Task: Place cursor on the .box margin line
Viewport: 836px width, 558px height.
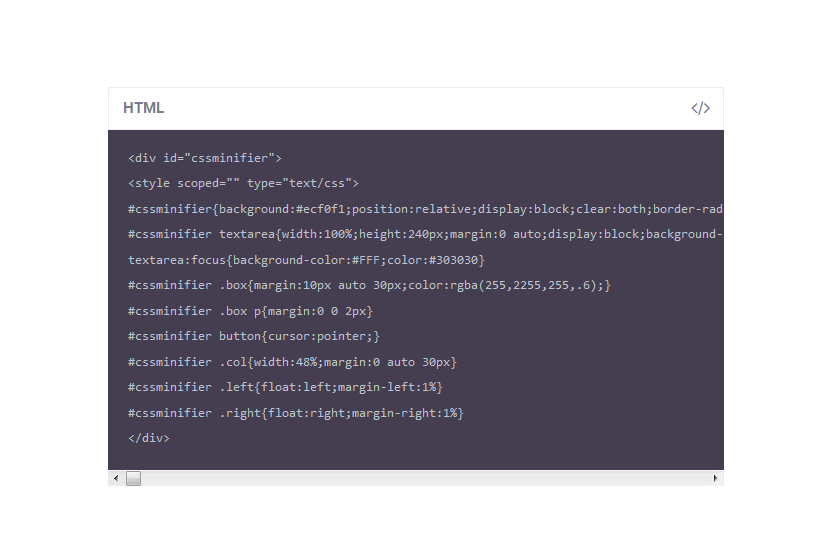Action: [x=369, y=286]
